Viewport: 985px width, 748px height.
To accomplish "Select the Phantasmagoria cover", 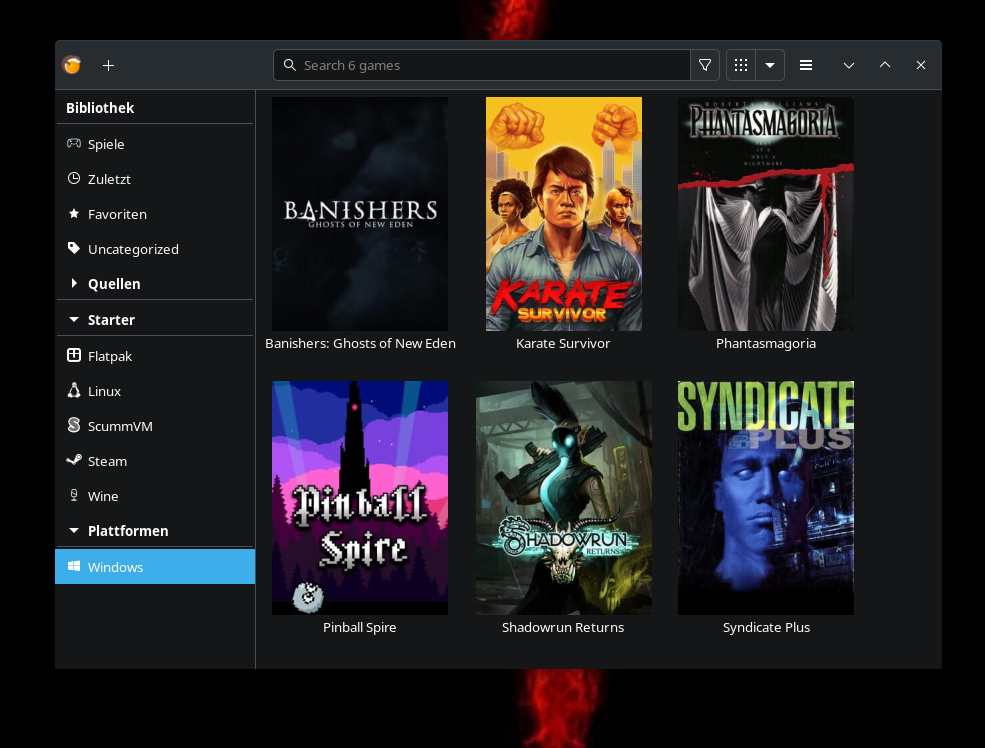I will (x=766, y=214).
